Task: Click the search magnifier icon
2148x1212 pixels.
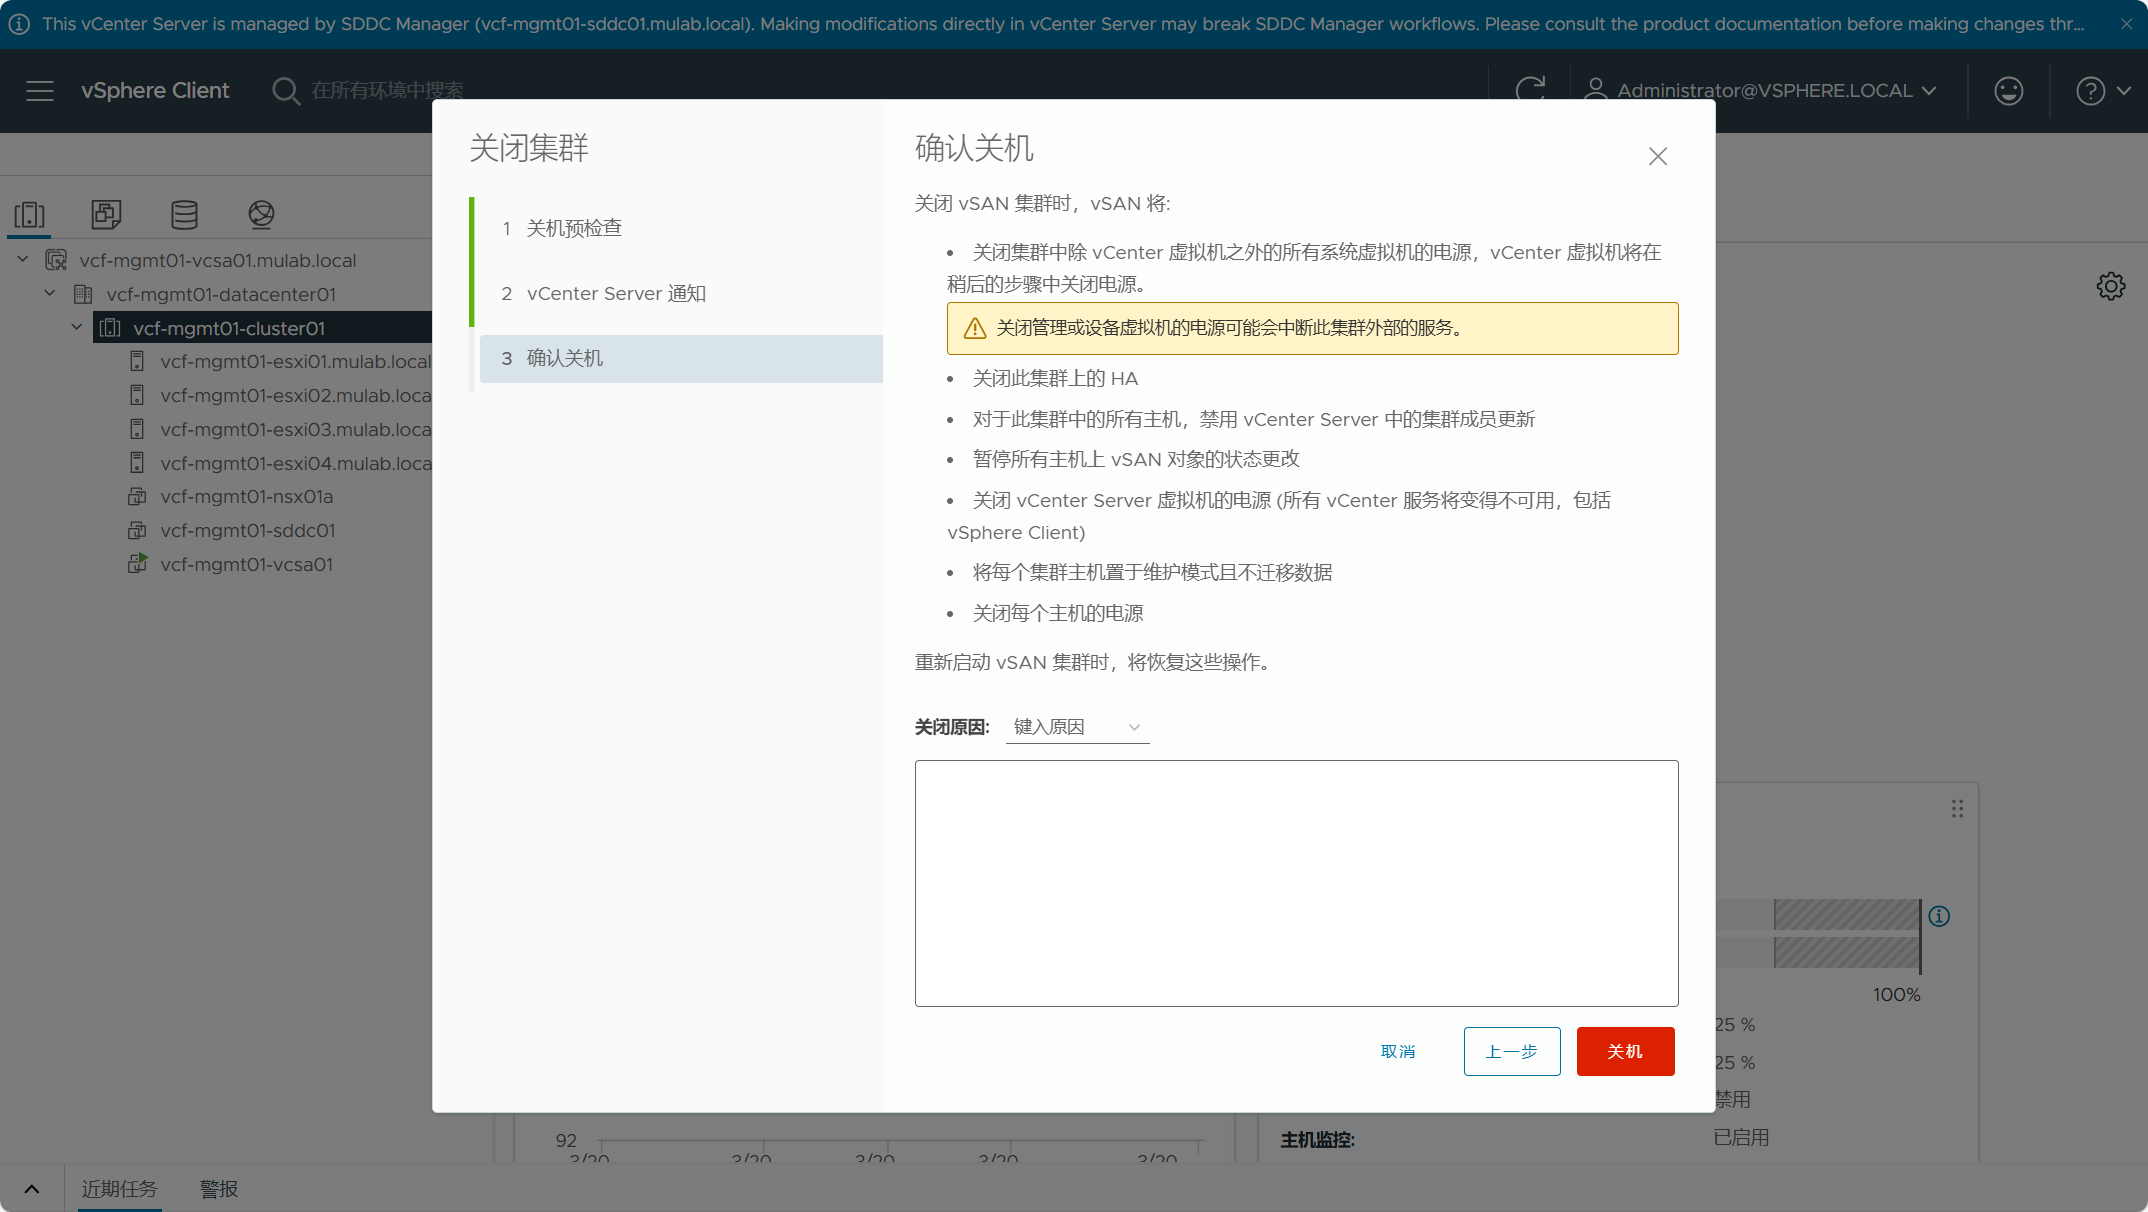Action: tap(286, 91)
